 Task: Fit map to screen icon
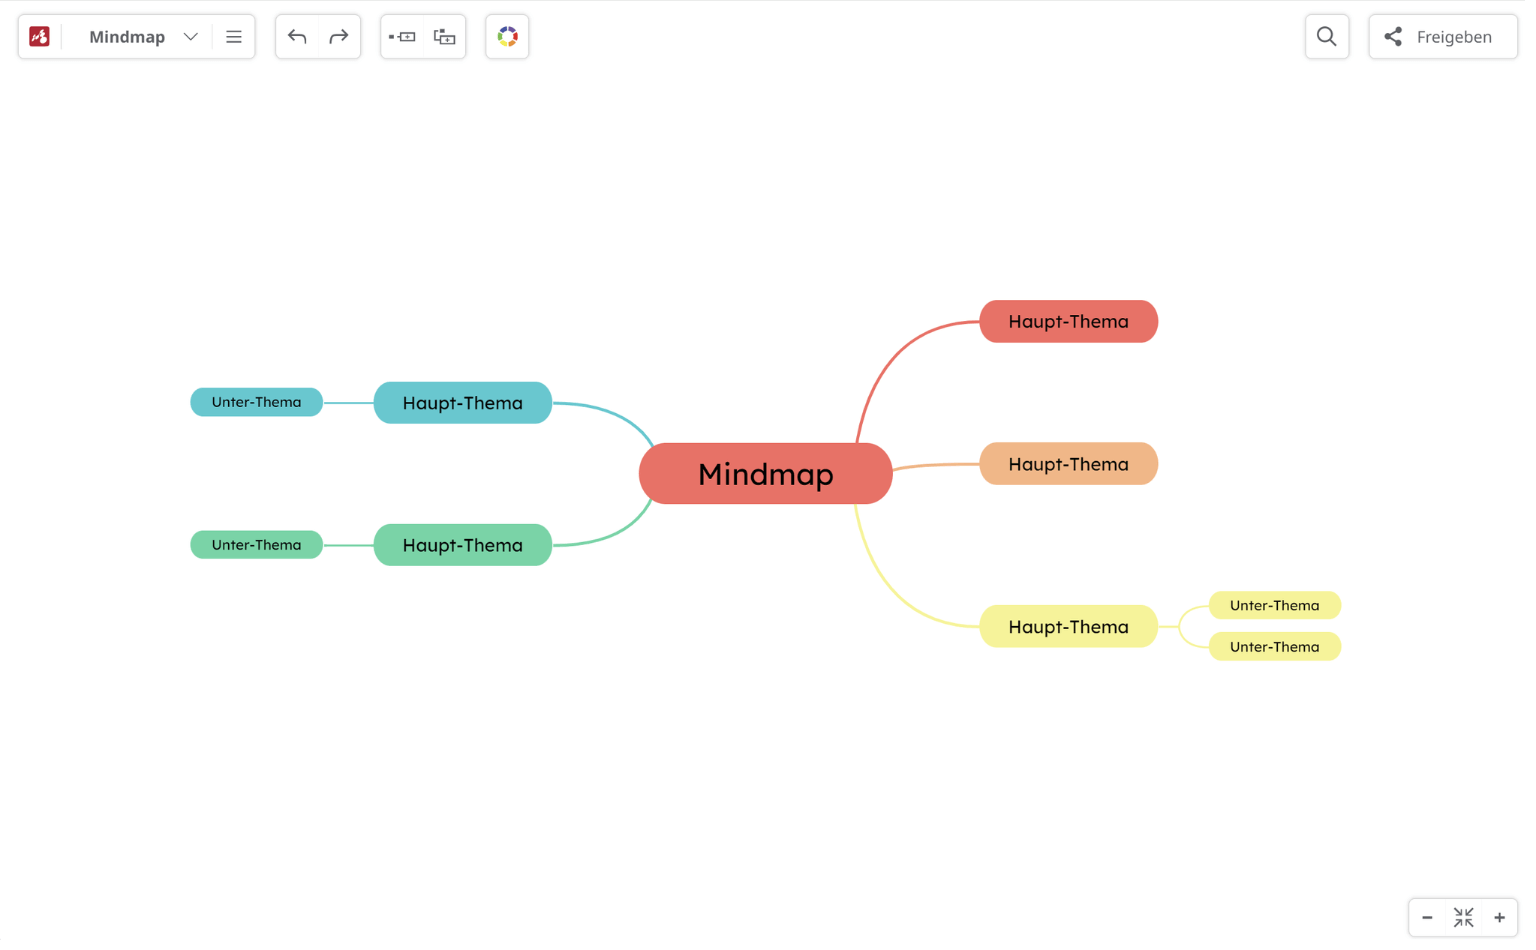pos(1464,917)
